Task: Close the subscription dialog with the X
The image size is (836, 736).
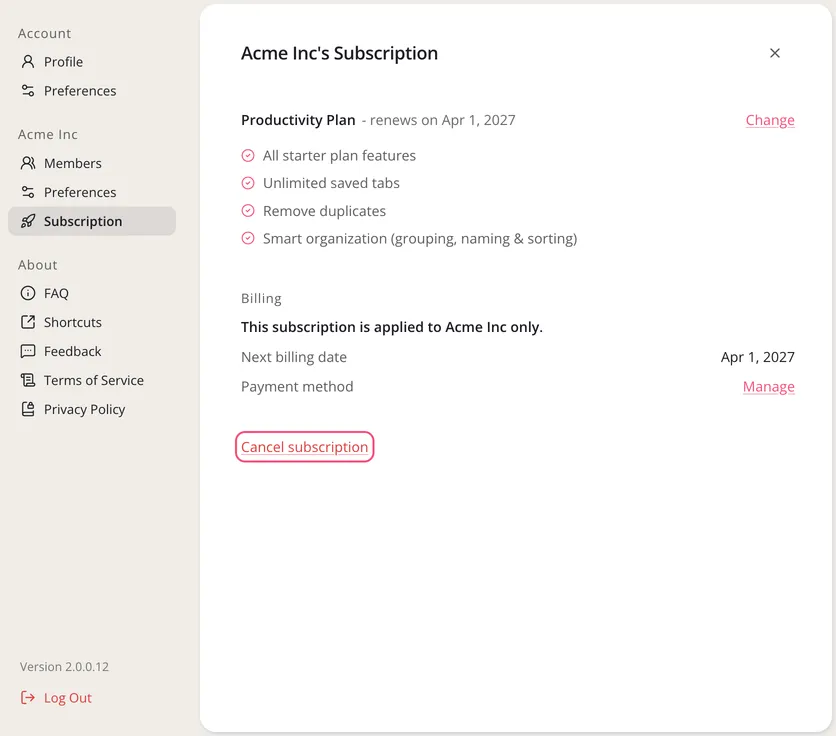Action: pos(775,53)
